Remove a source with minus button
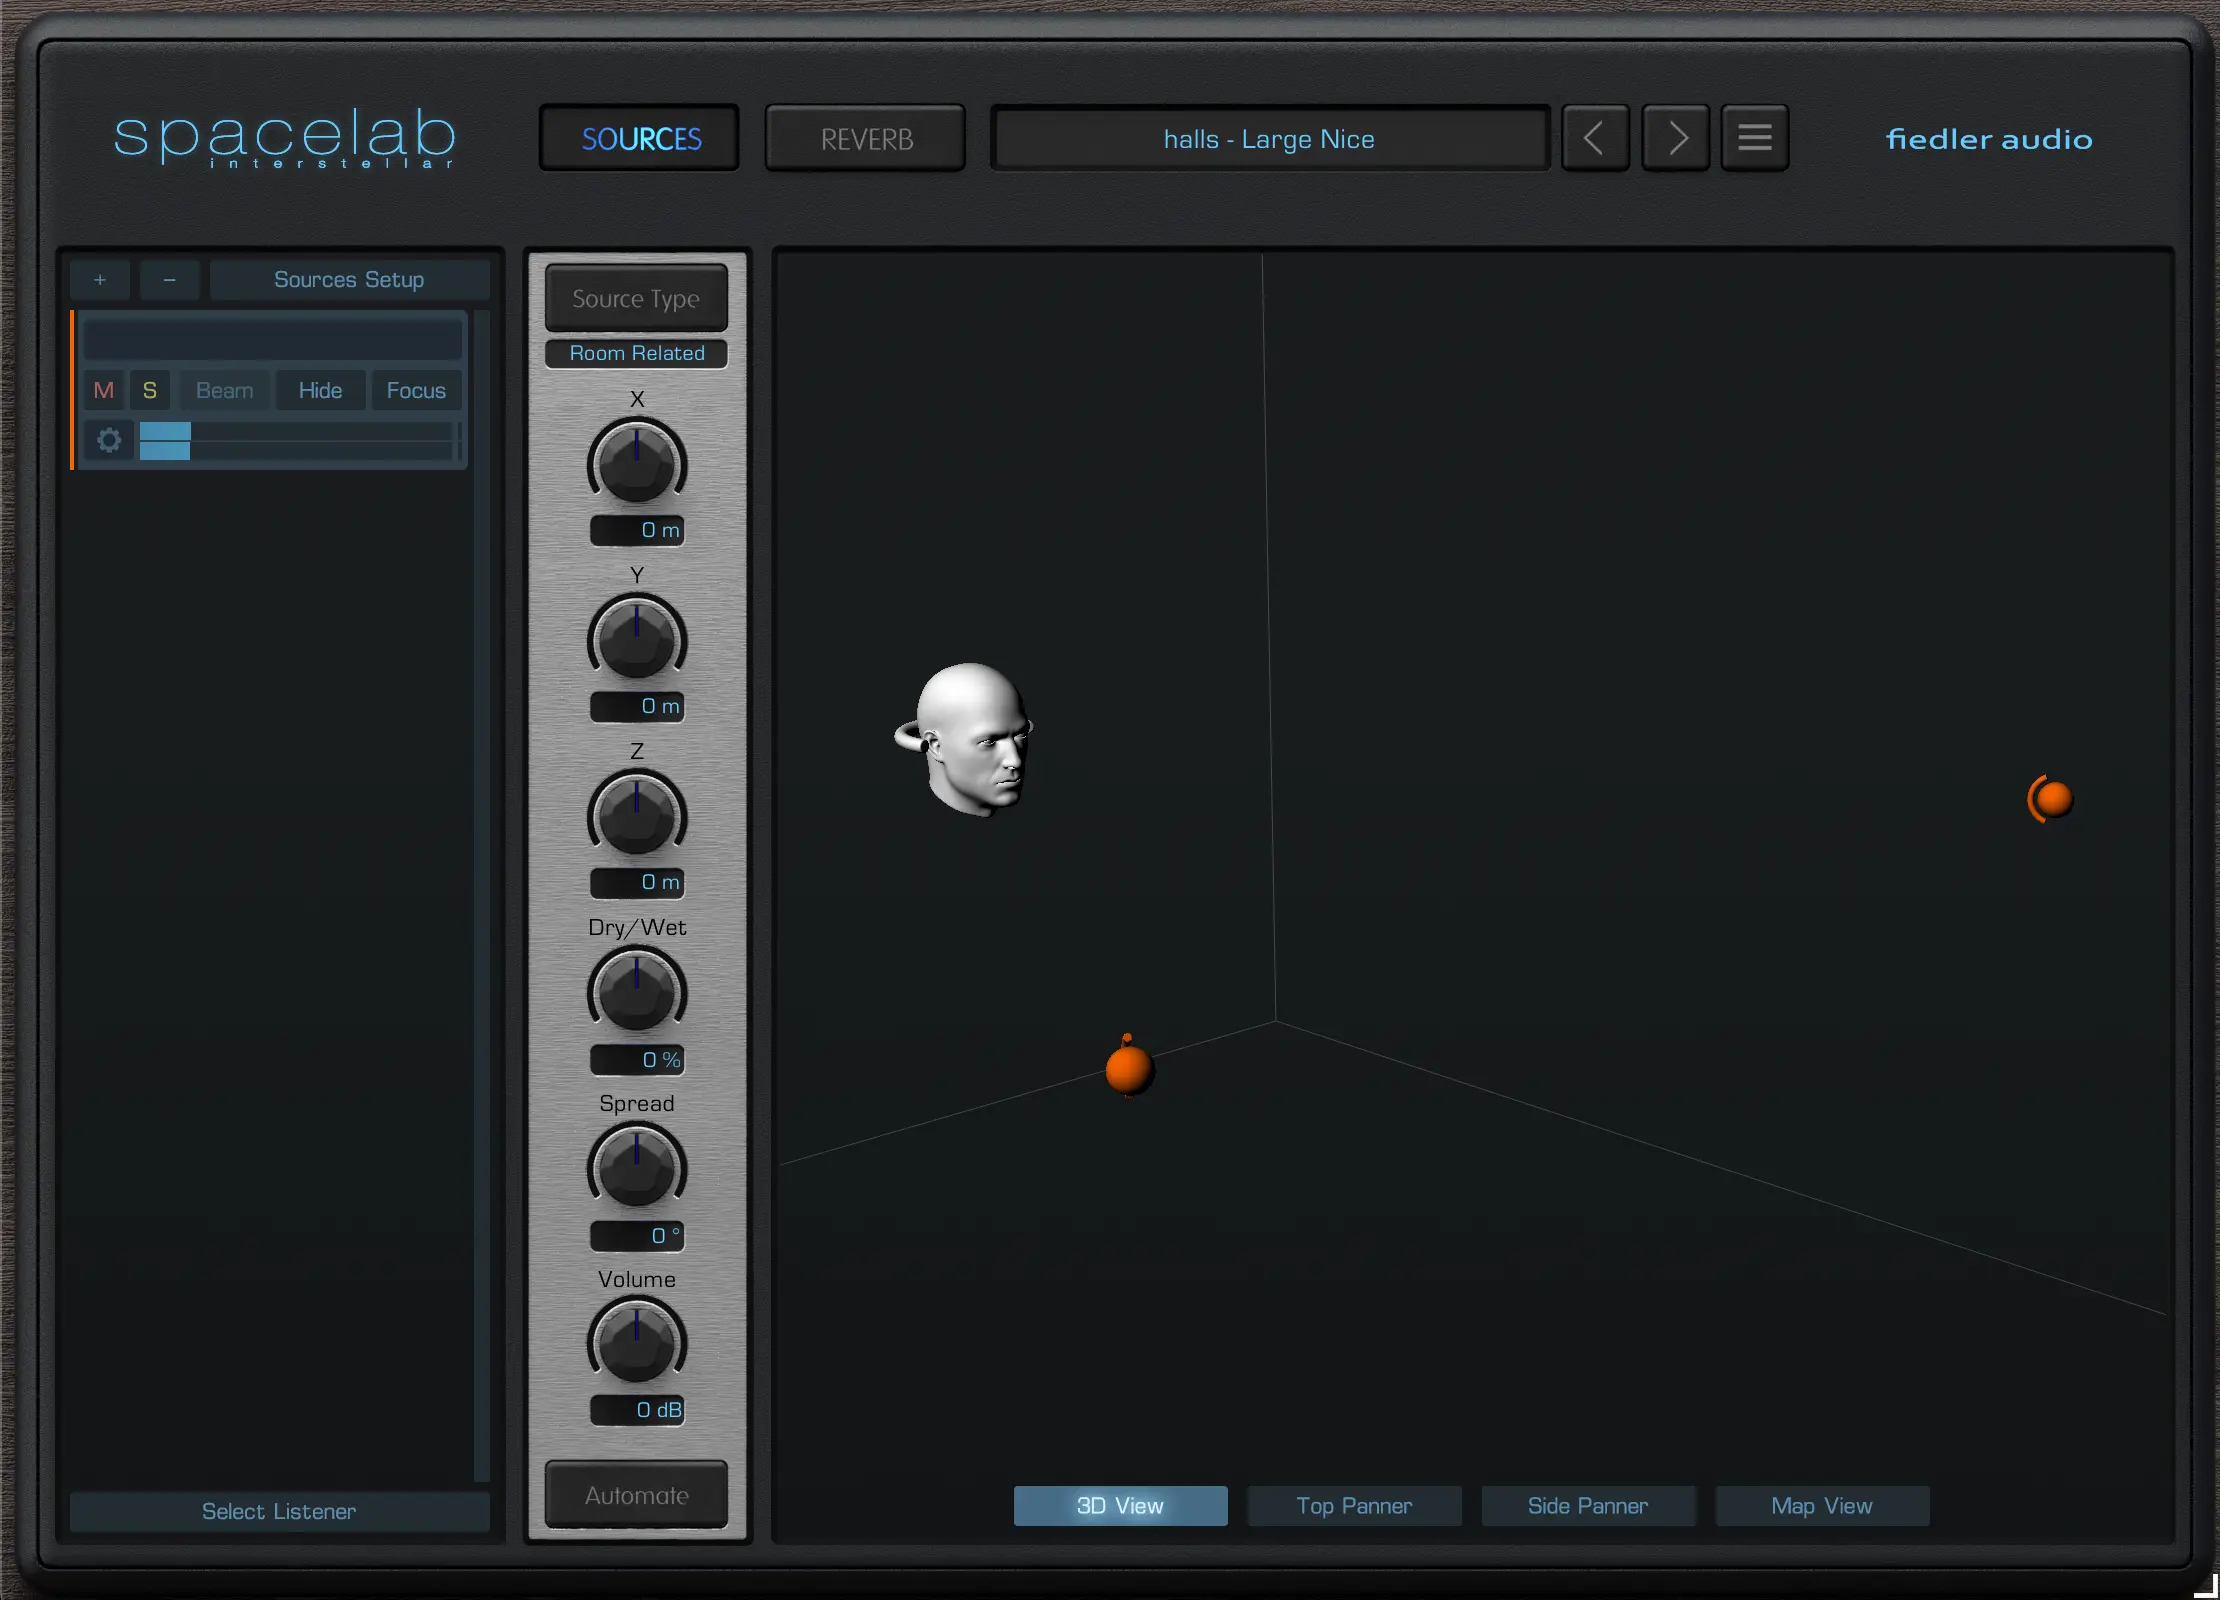This screenshot has width=2220, height=1600. [x=169, y=280]
